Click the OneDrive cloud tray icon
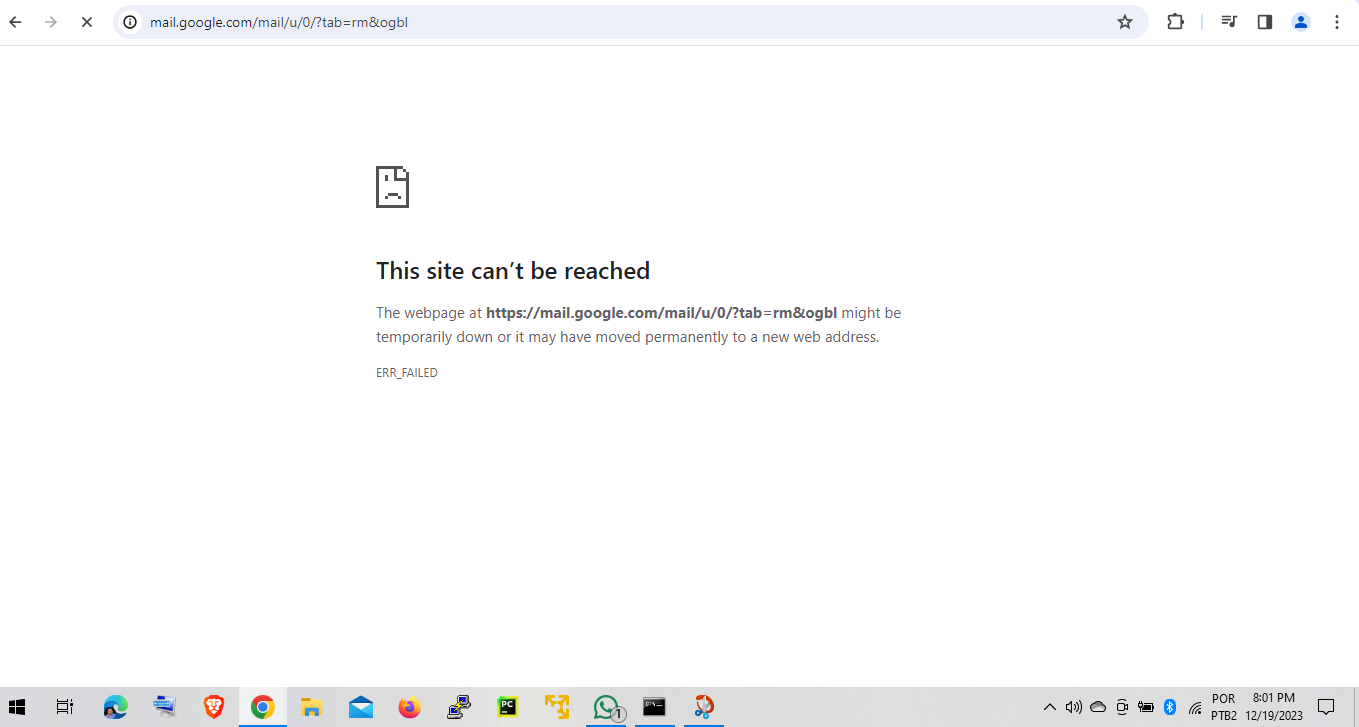This screenshot has height=727, width=1359. [1098, 707]
